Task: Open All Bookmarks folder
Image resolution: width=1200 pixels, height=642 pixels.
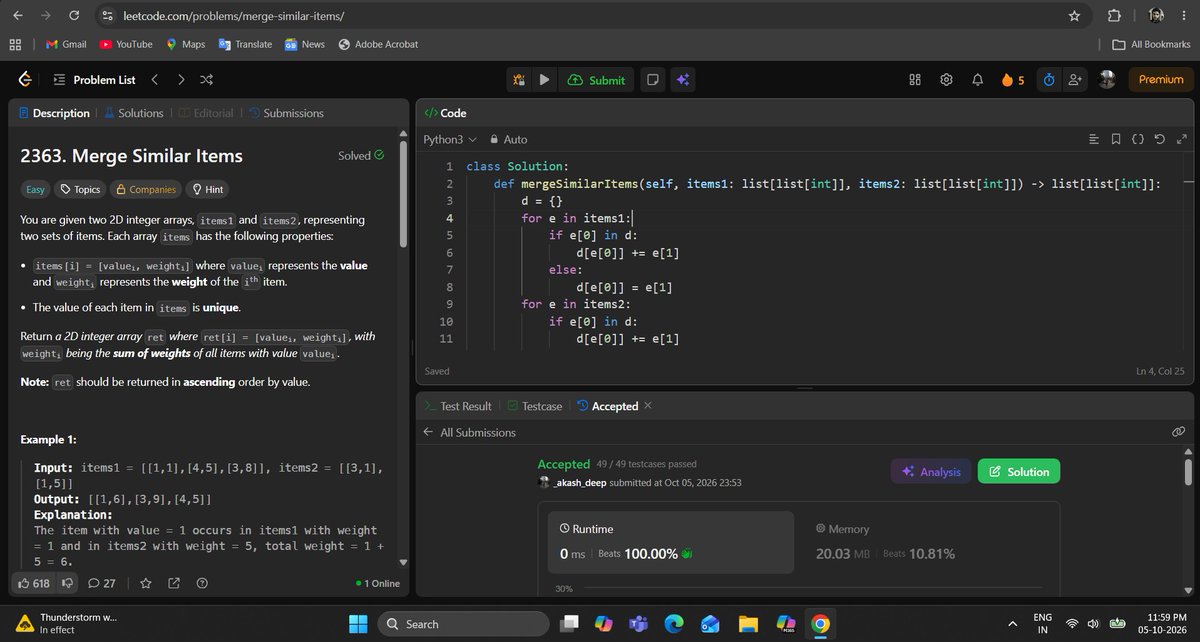Action: 1153,44
